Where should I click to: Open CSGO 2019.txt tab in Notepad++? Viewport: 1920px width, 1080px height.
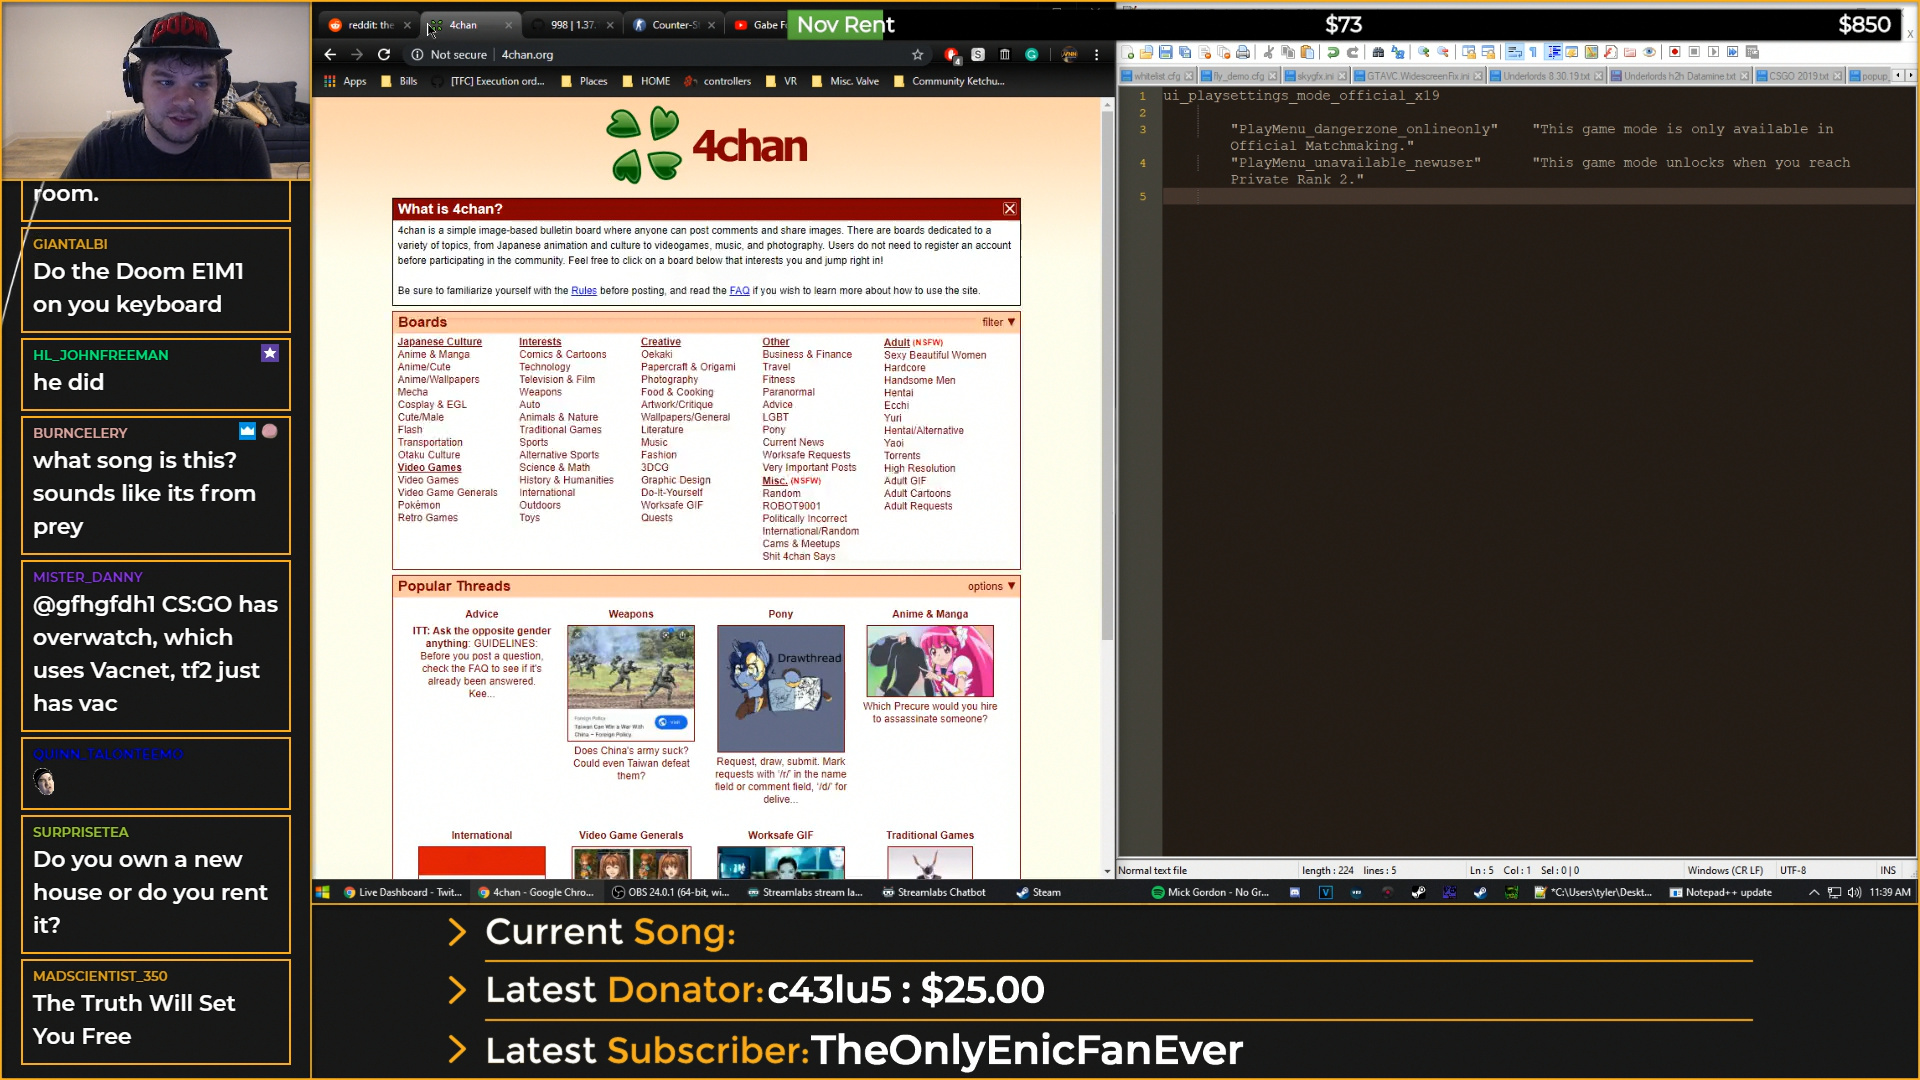tap(1800, 77)
